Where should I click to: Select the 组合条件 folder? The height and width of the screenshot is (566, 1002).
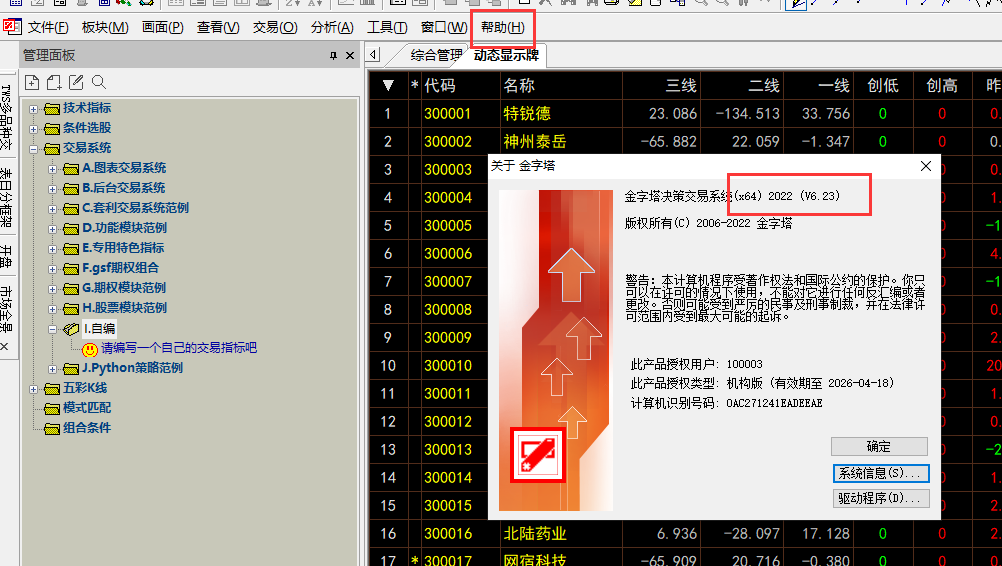87,428
